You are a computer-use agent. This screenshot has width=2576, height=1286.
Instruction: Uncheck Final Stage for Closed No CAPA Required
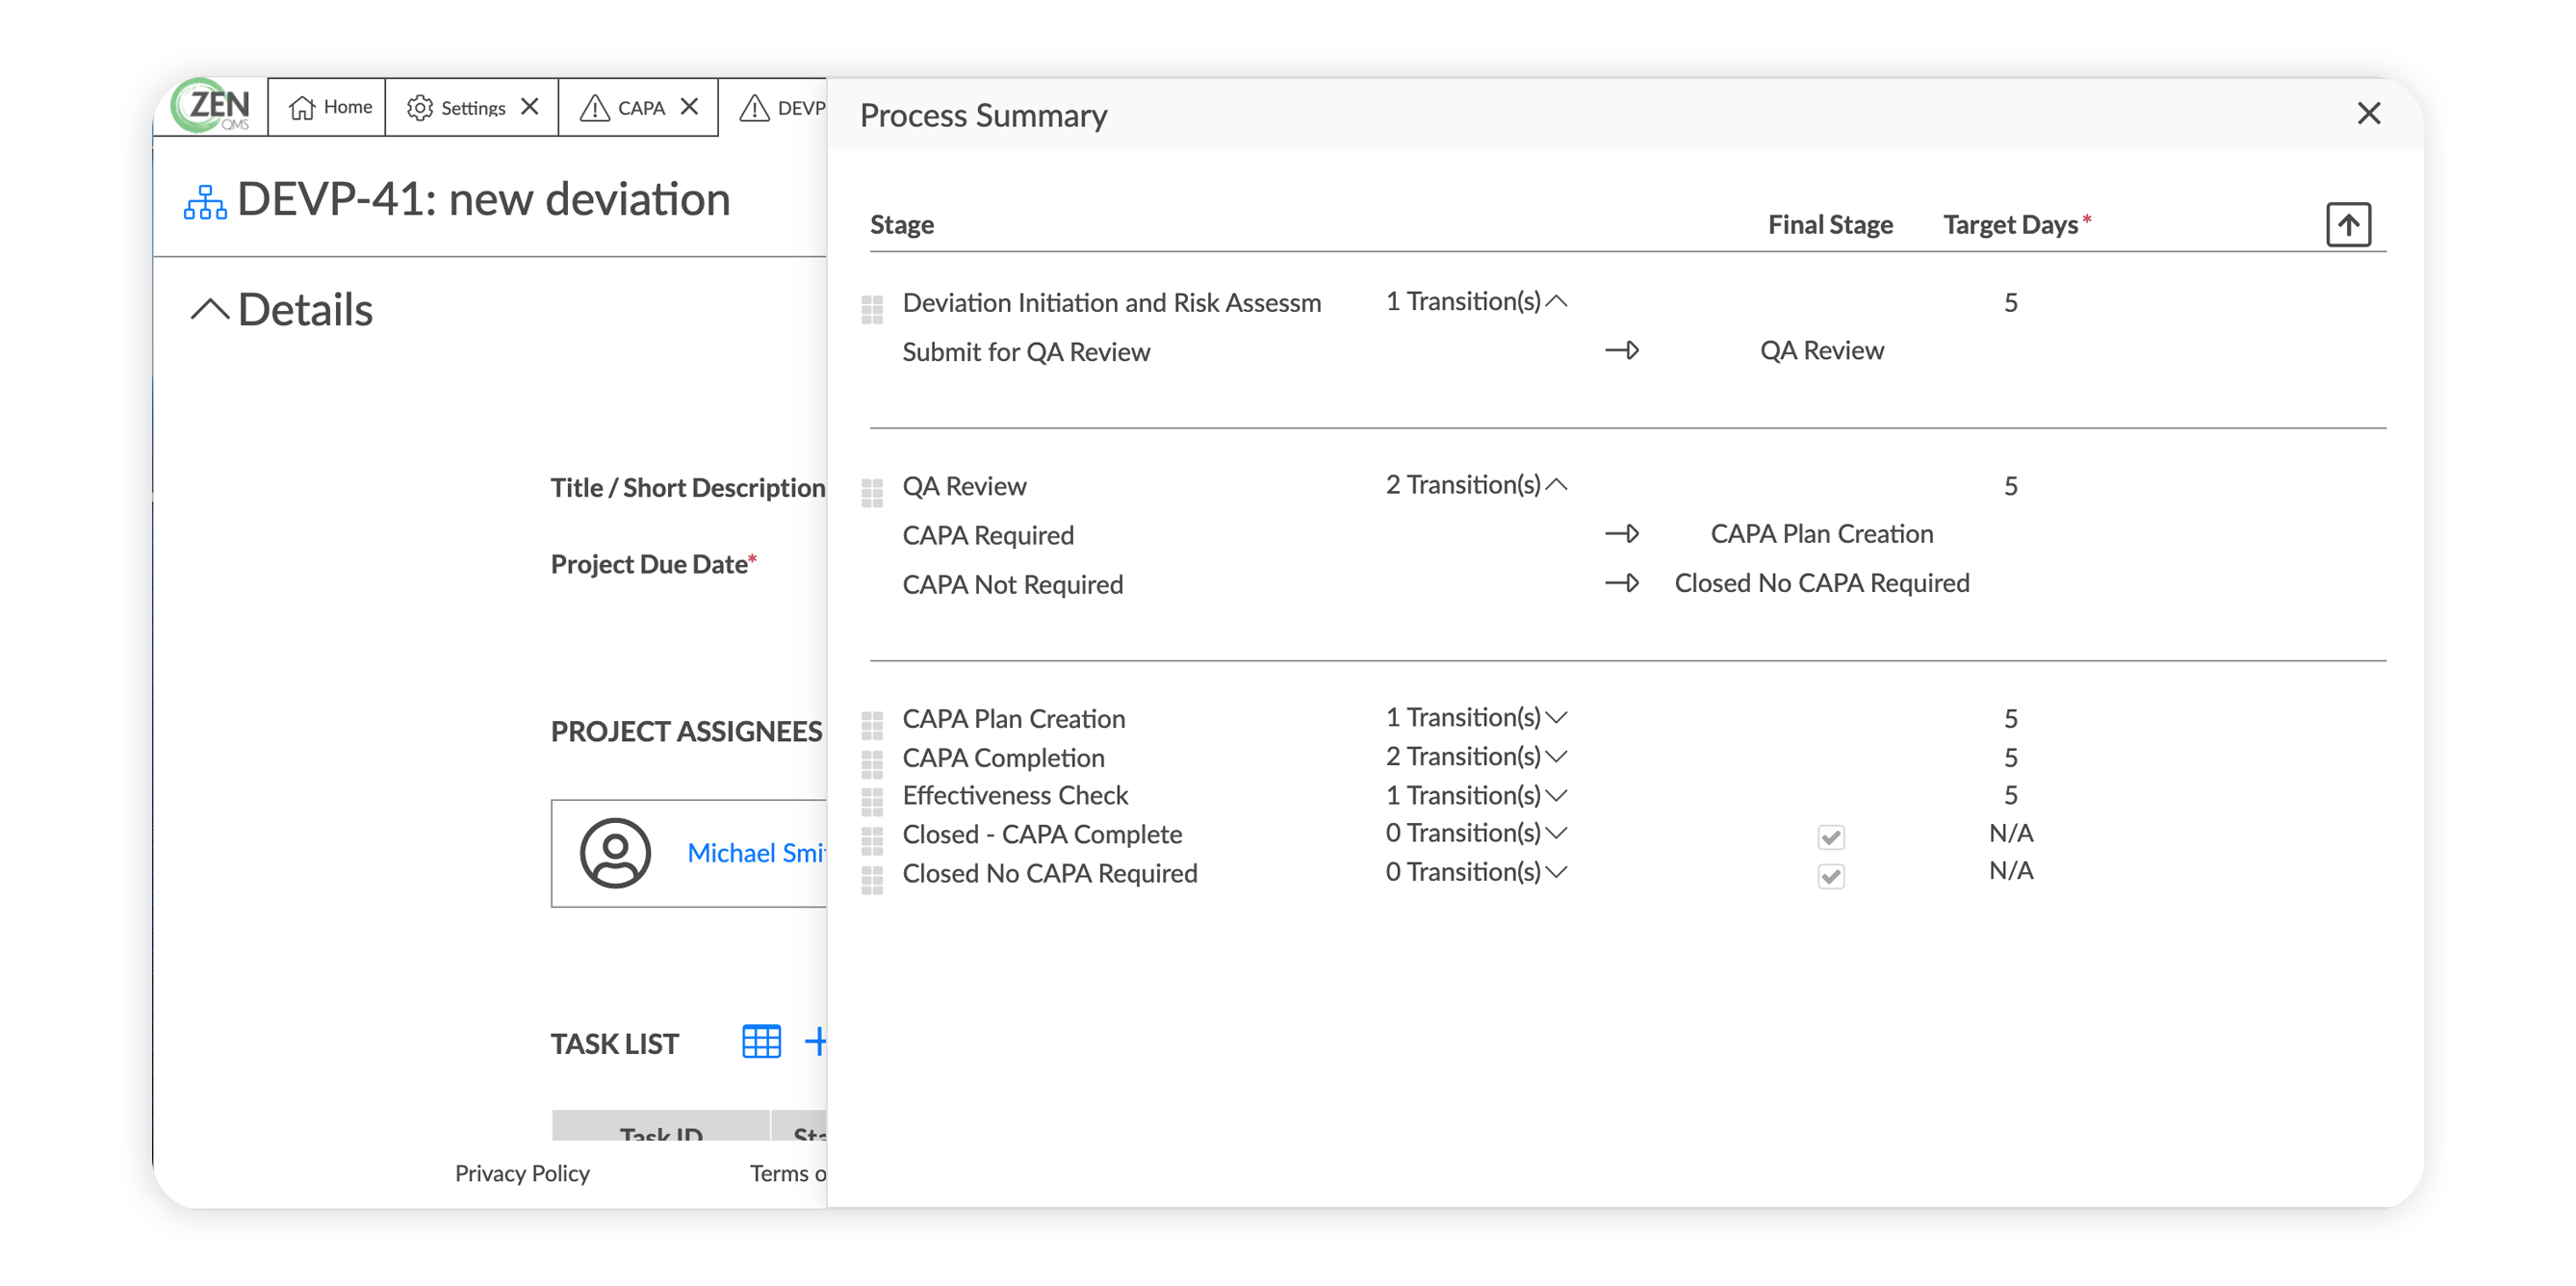[x=1830, y=876]
